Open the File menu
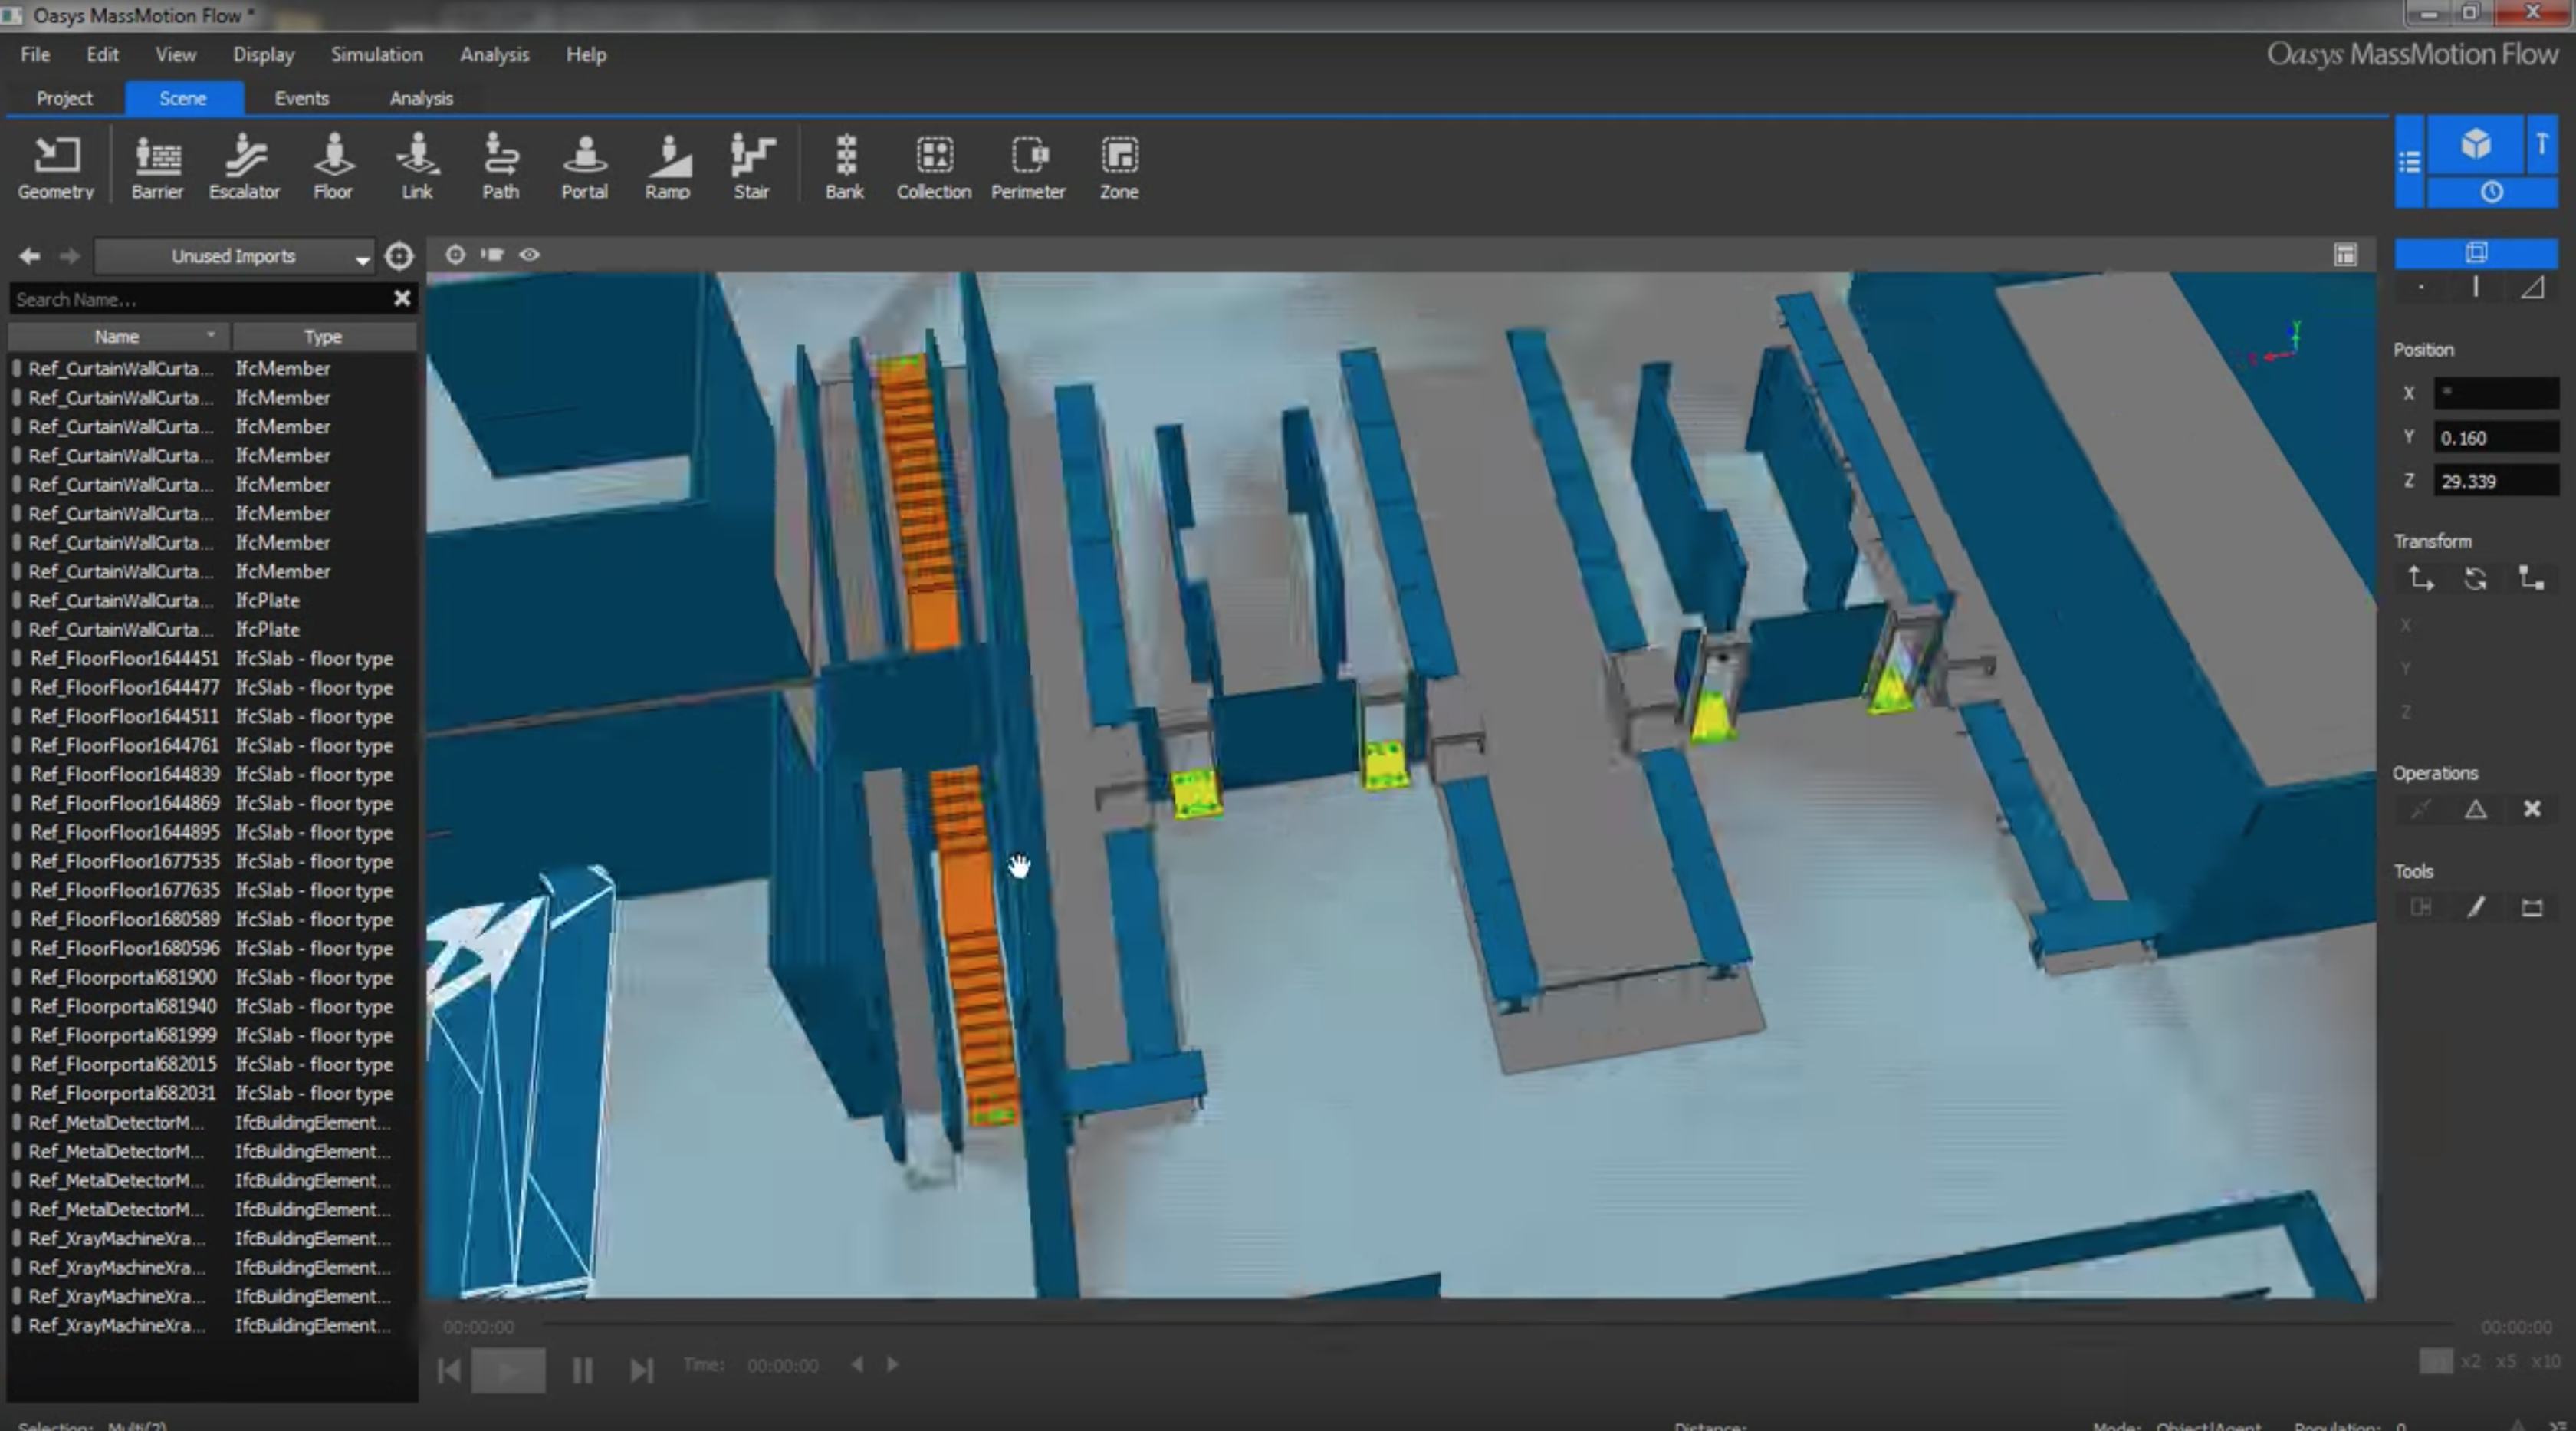 pyautogui.click(x=35, y=55)
